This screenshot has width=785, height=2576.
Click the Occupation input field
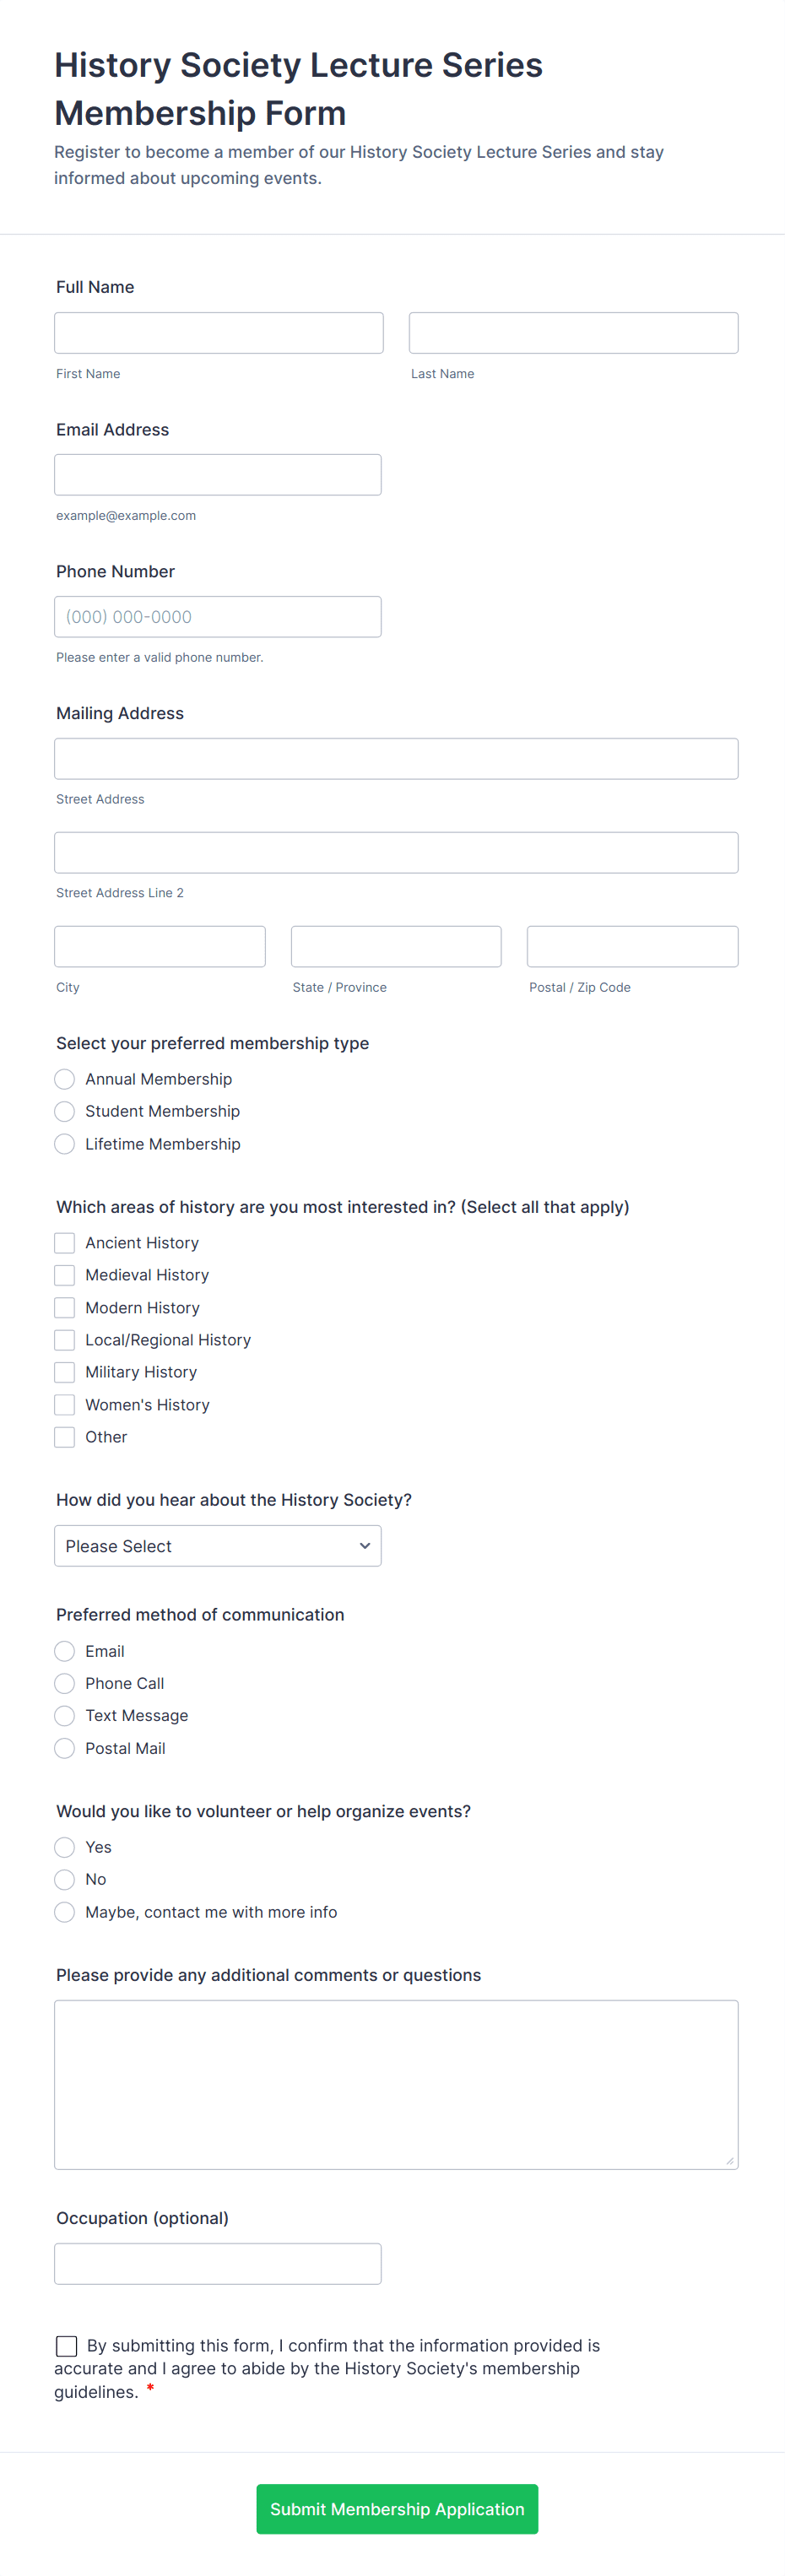coord(218,2264)
